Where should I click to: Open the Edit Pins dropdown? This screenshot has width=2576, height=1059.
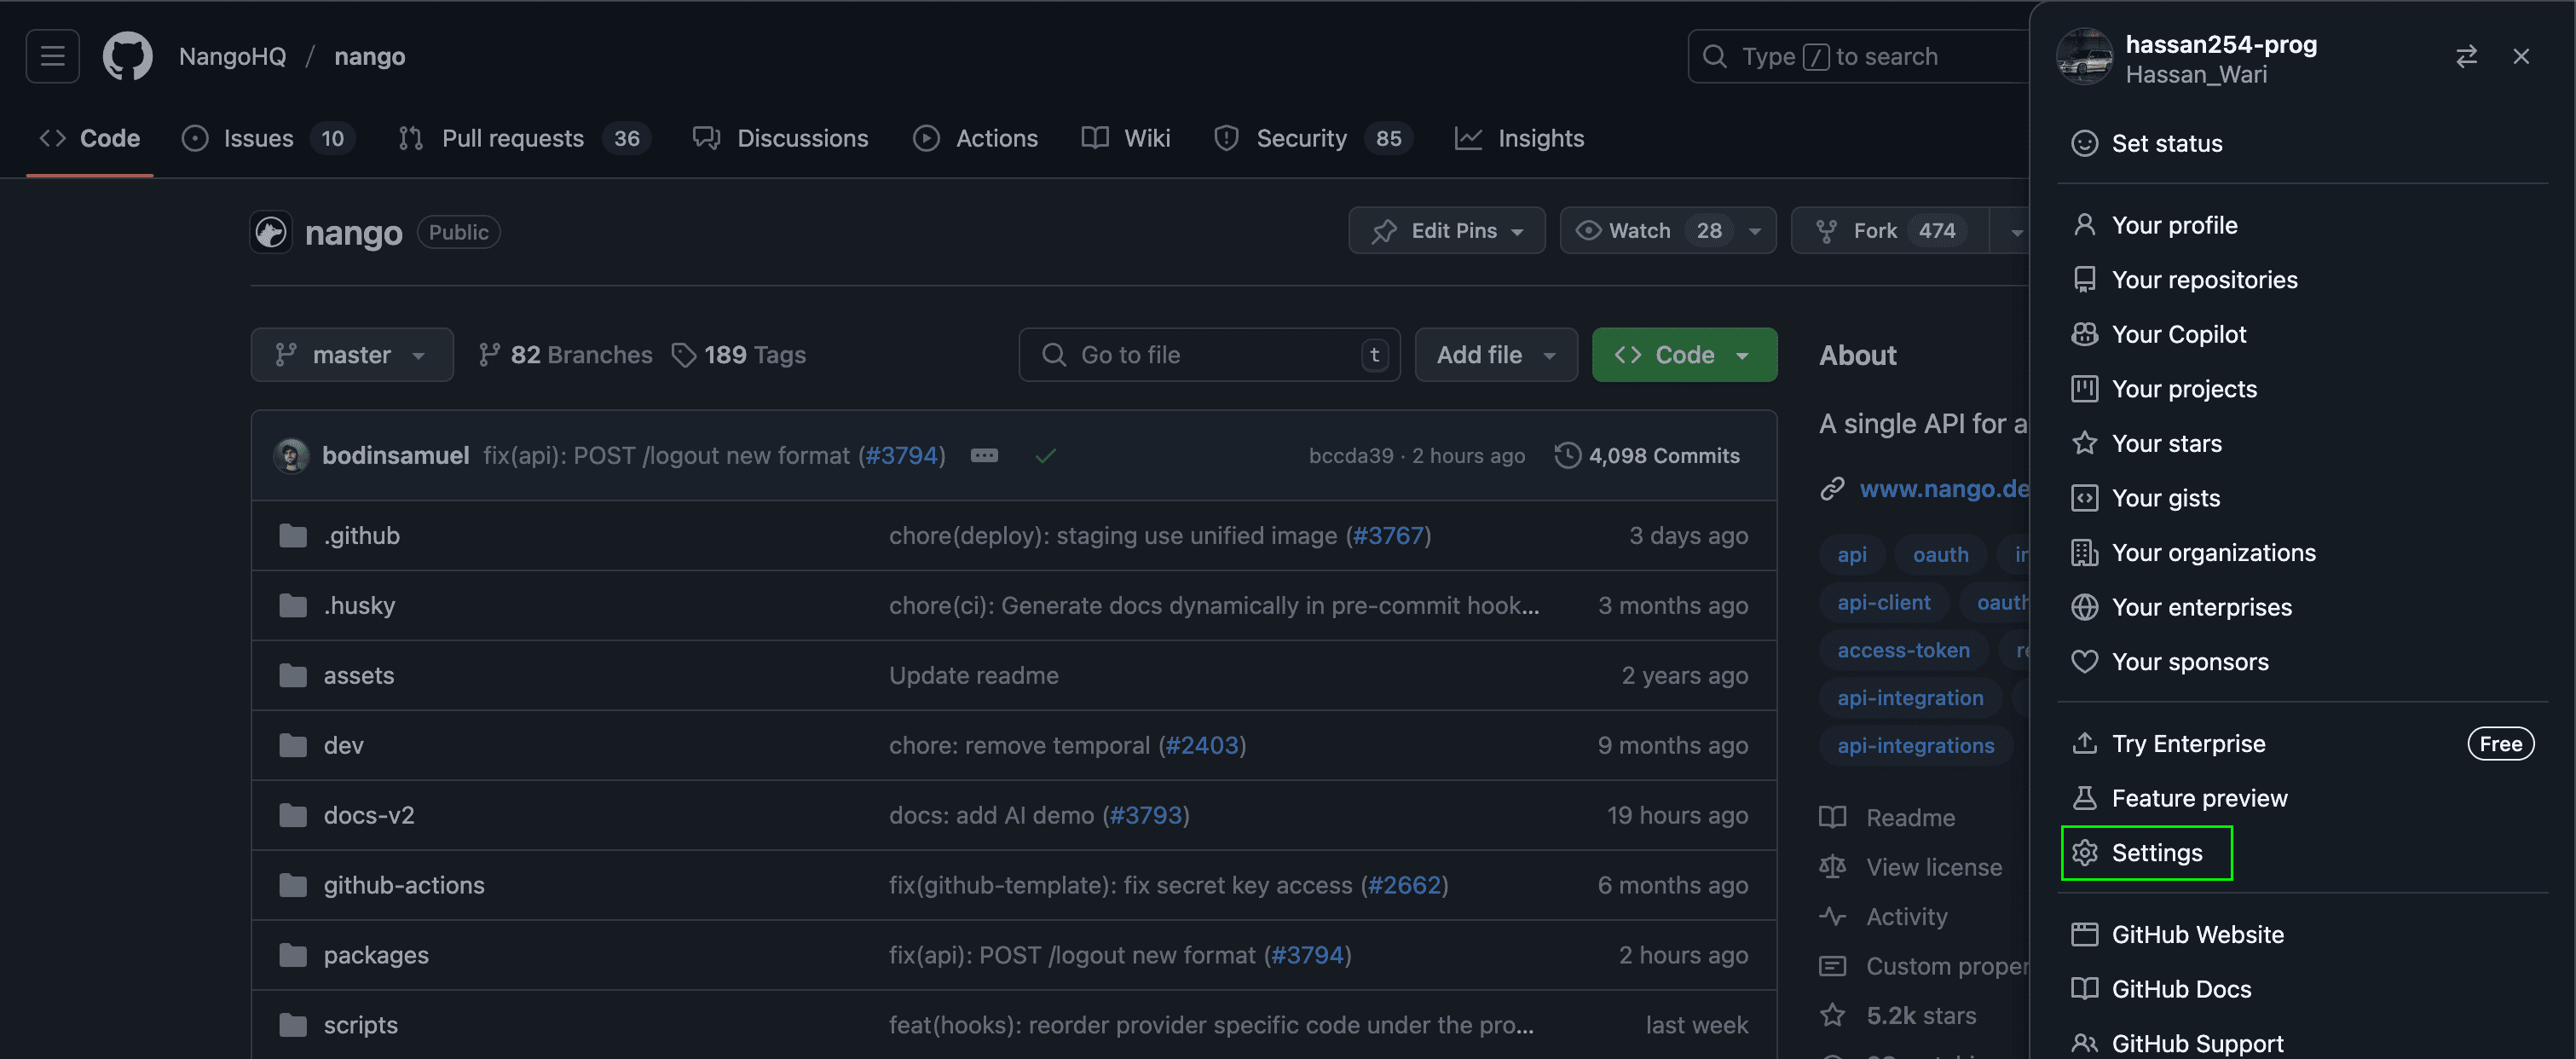[1446, 231]
